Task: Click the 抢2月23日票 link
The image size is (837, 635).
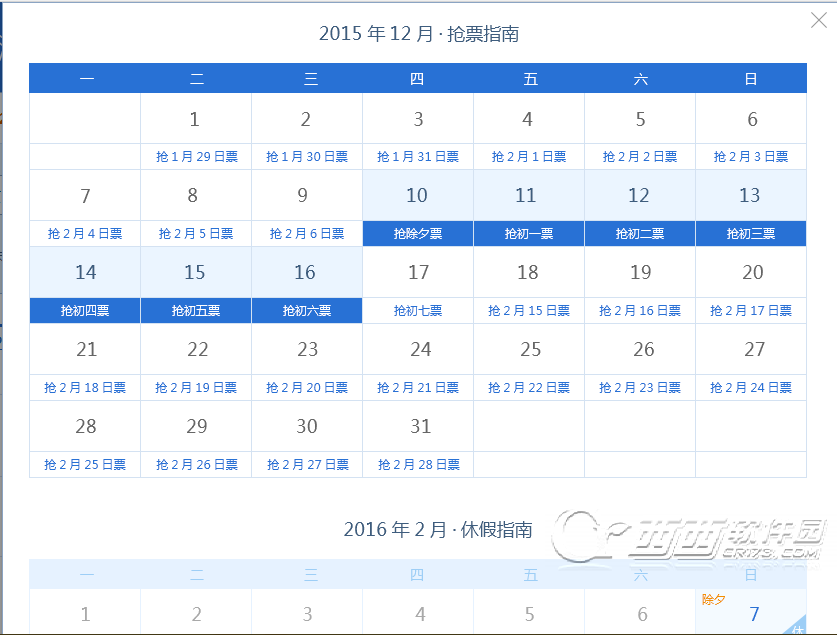Action: pyautogui.click(x=640, y=387)
